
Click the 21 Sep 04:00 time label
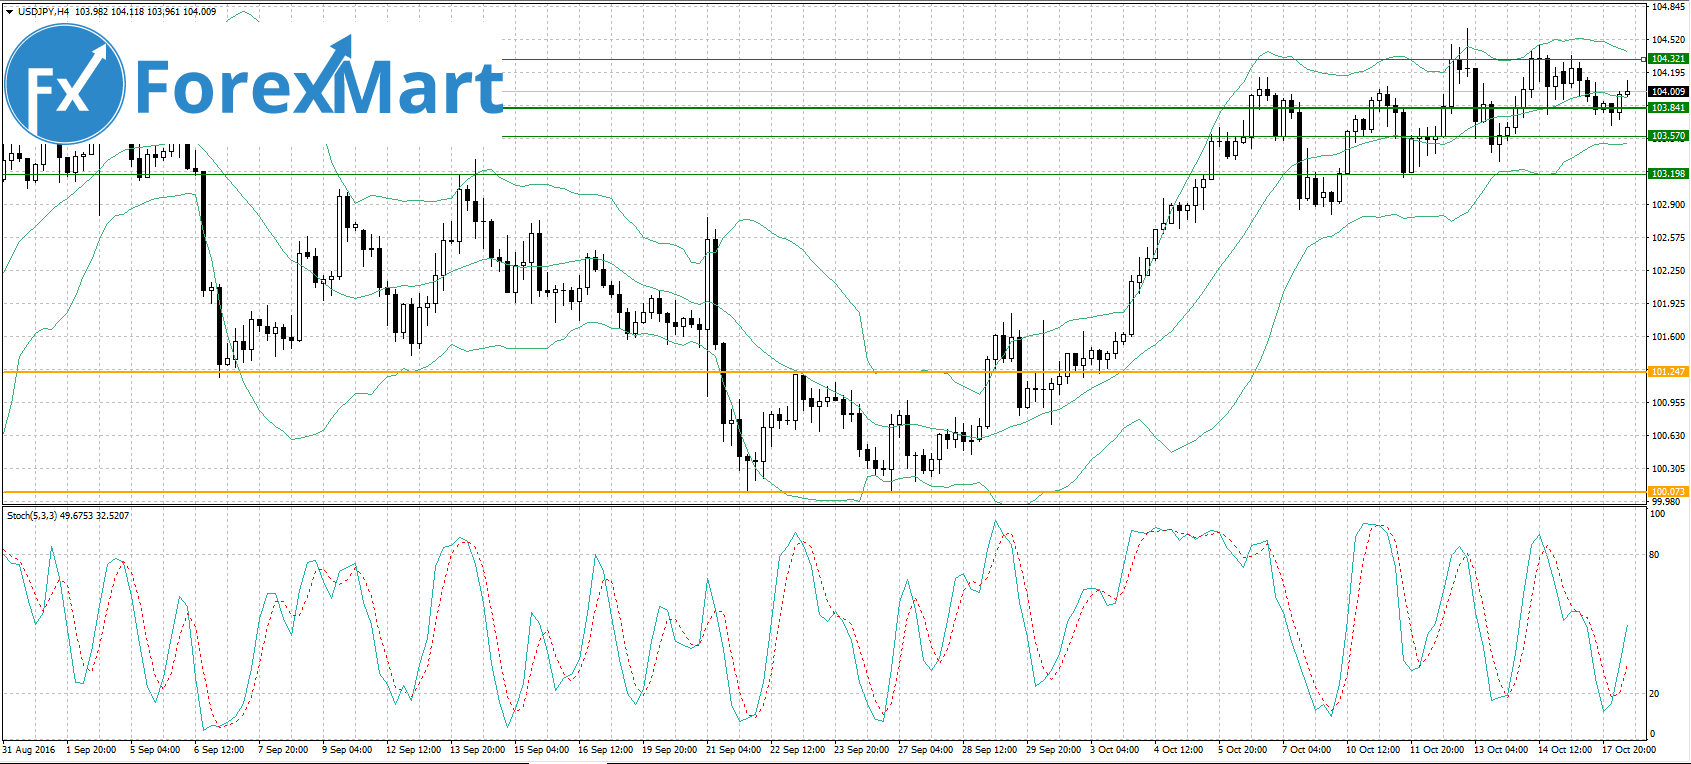click(x=733, y=749)
